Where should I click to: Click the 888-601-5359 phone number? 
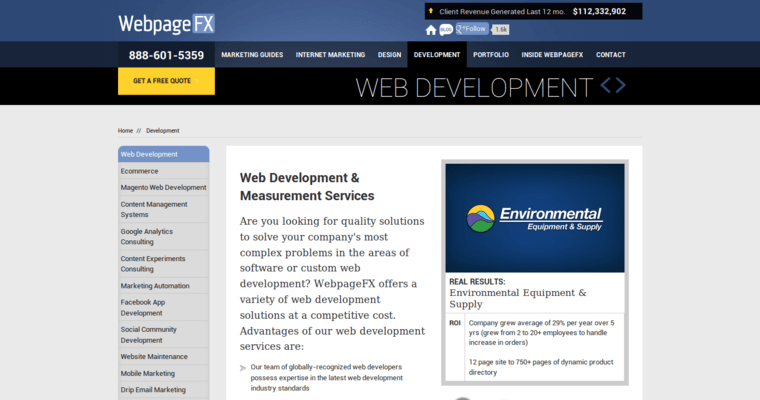pyautogui.click(x=166, y=55)
